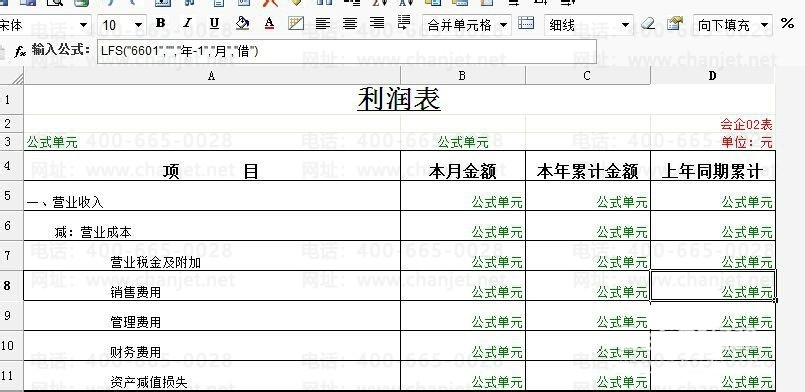
Task: Choose the font color tool
Action: 269,23
